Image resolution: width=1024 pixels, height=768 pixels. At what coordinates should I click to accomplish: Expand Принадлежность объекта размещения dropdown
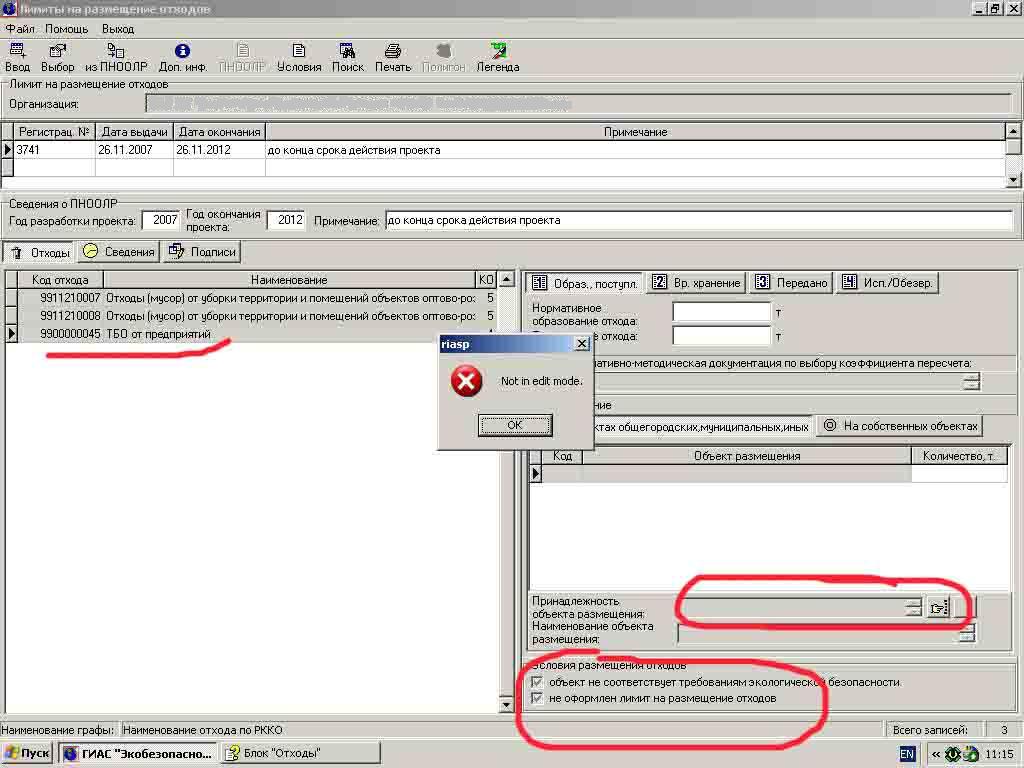click(x=913, y=607)
